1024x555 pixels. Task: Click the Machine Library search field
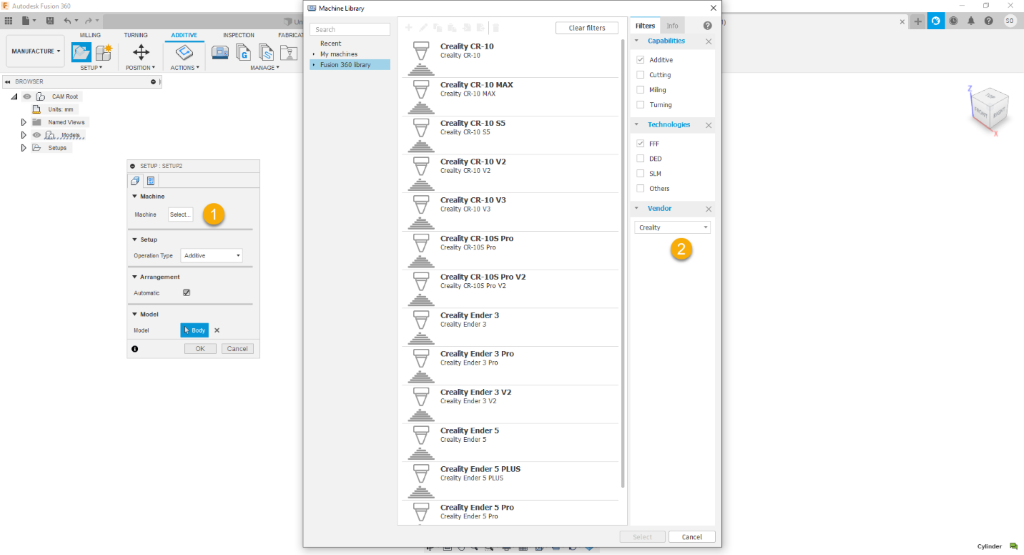click(x=350, y=29)
